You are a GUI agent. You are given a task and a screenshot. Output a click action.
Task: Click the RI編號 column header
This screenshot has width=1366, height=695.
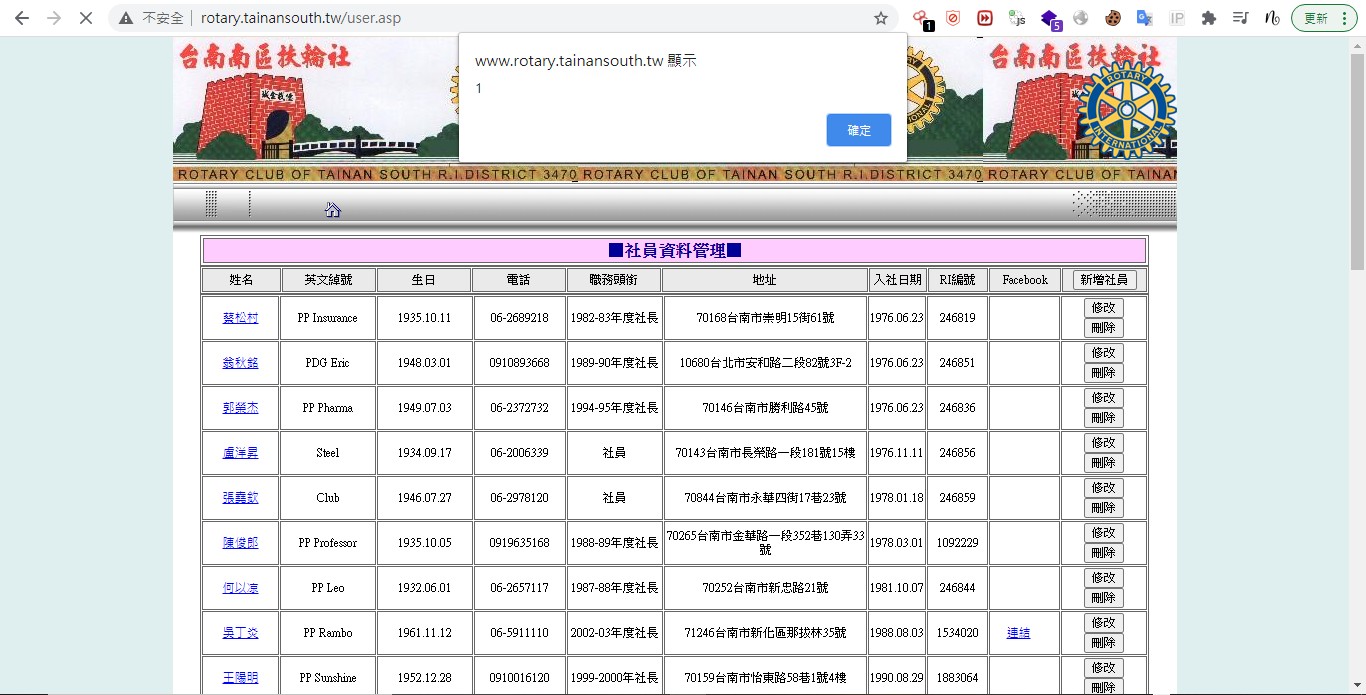click(x=958, y=280)
